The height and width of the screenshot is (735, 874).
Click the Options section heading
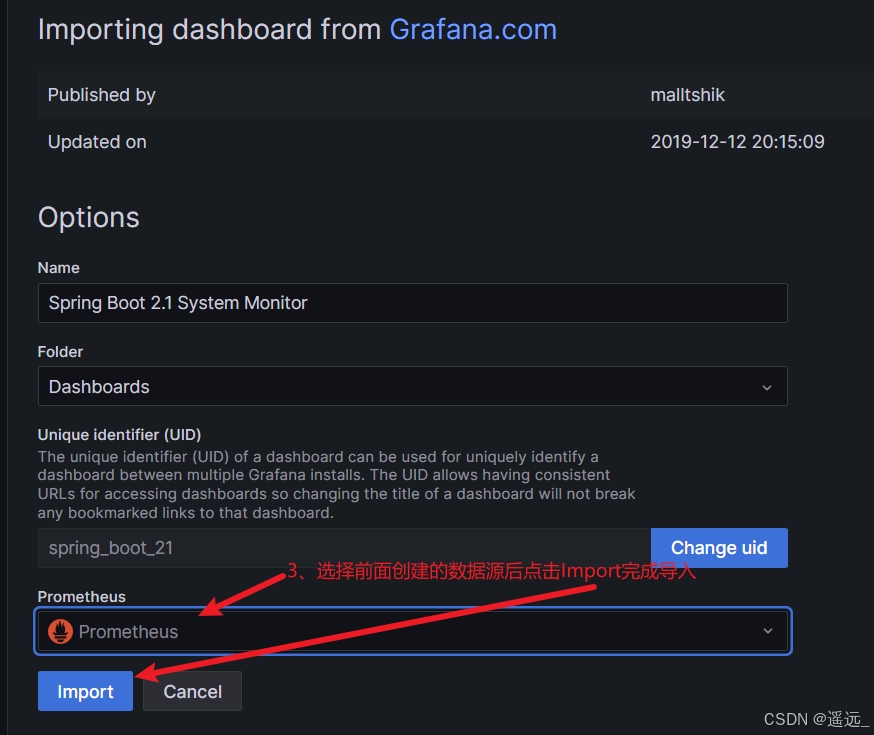pos(89,217)
